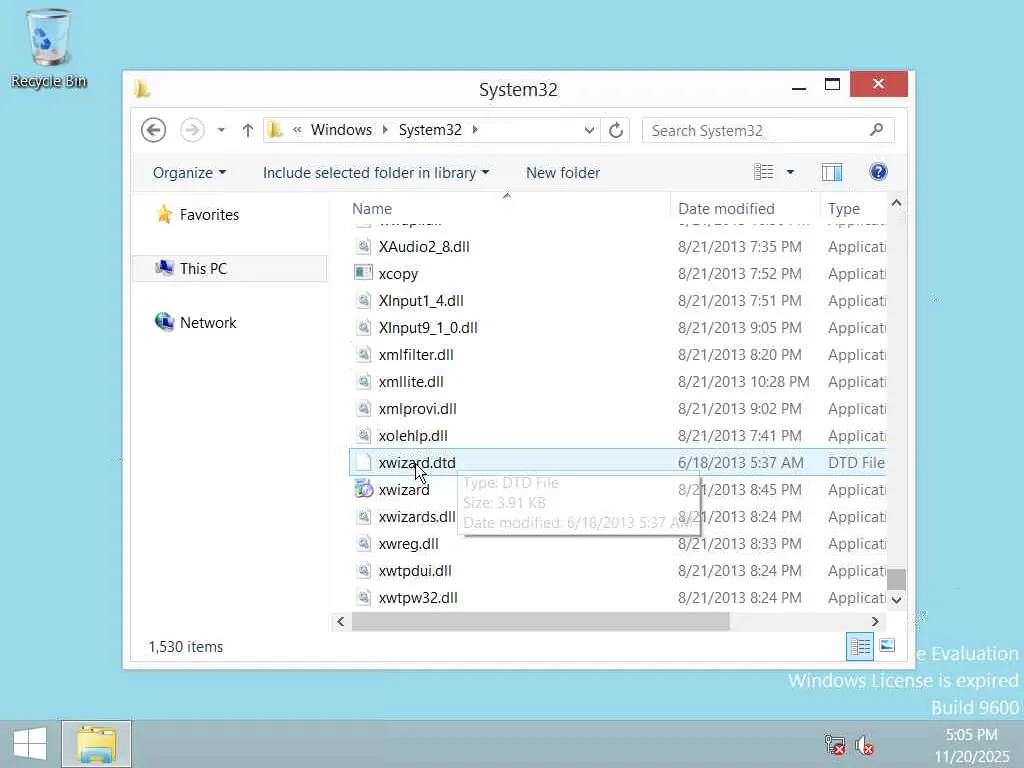Switch to Details view in status bar
The image size is (1024, 768).
click(x=860, y=647)
